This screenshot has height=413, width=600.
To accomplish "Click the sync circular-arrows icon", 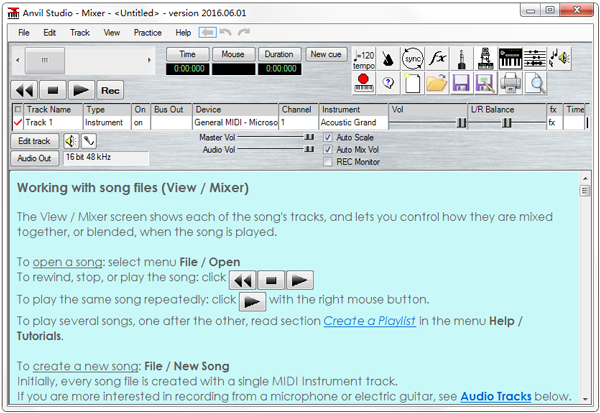I will (x=412, y=59).
